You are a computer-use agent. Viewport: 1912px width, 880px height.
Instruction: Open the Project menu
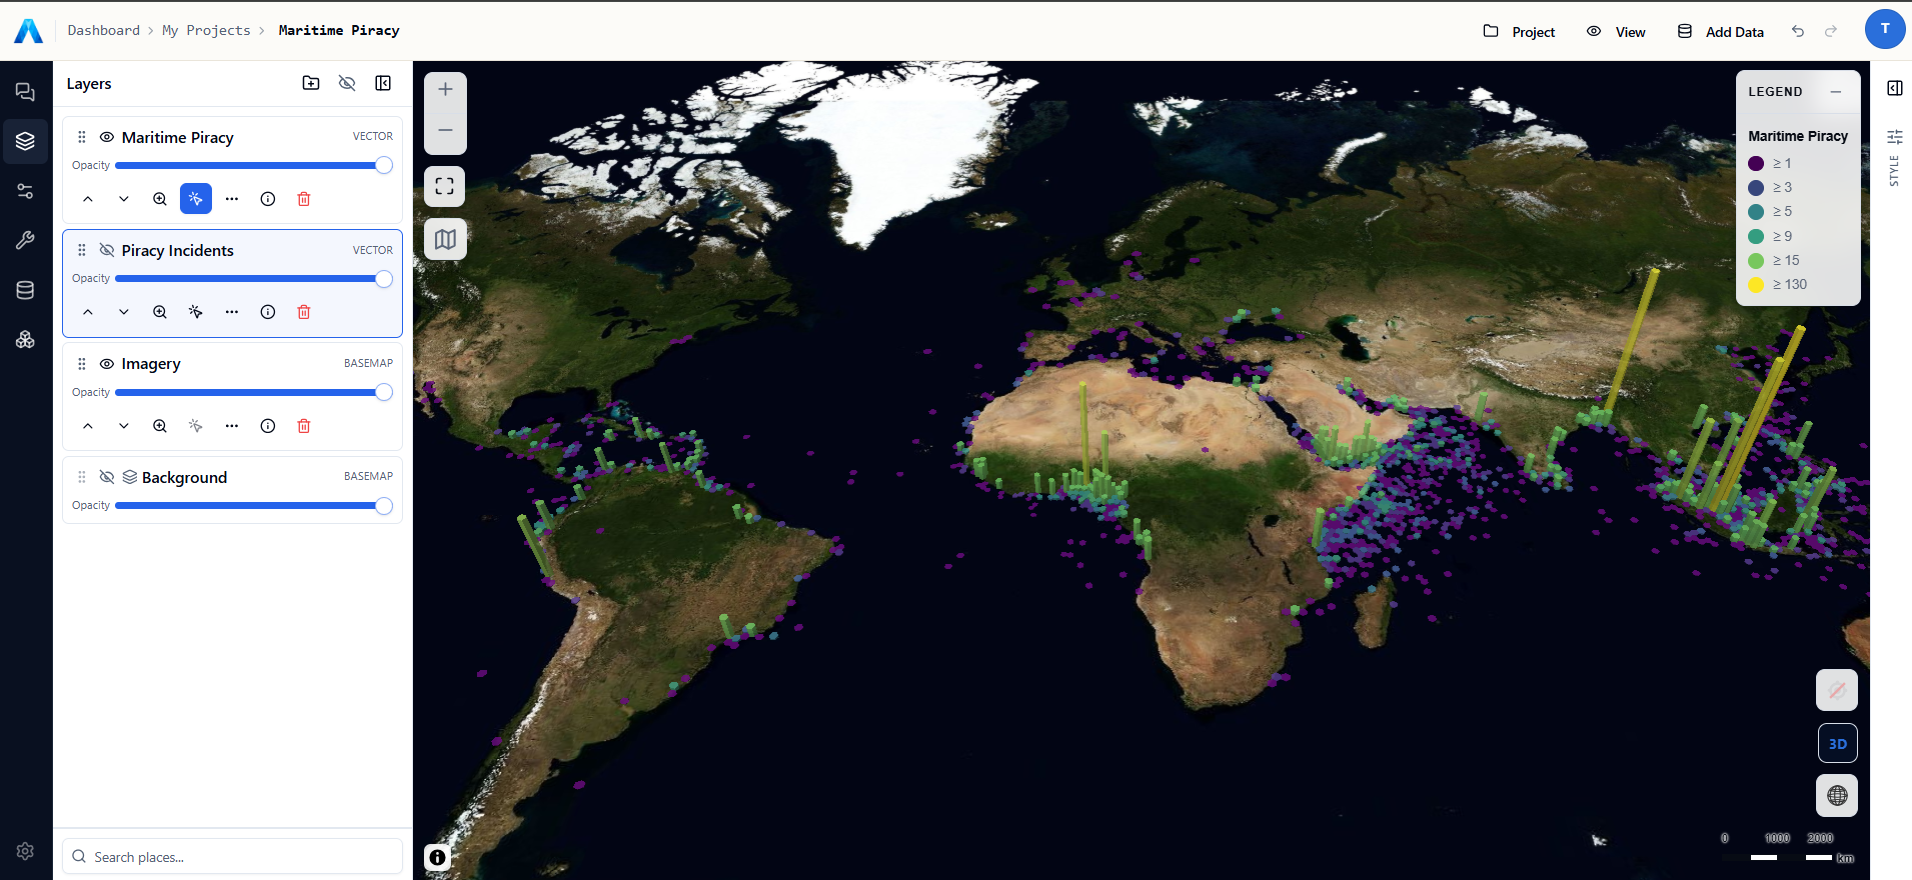[x=1519, y=32]
